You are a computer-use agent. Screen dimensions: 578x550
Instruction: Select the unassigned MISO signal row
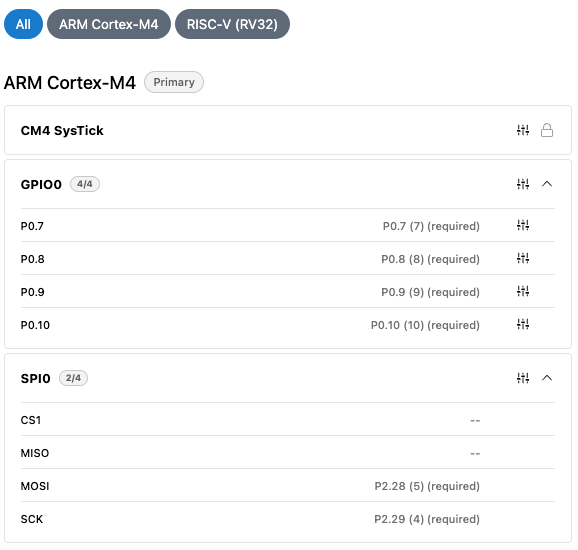click(x=288, y=453)
